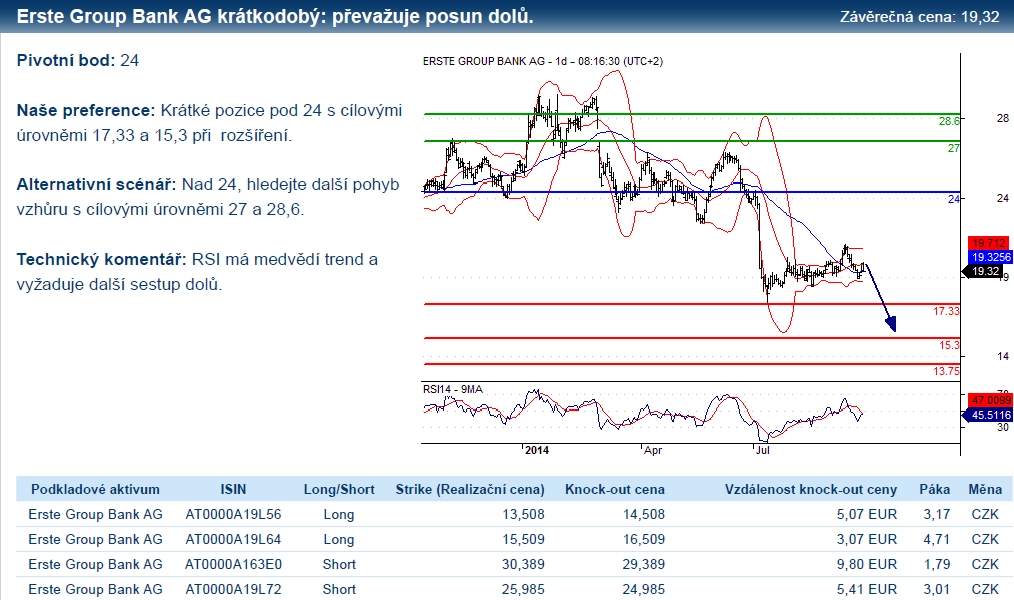Click the red 47.0099 RSI value tag
Image resolution: width=1014 pixels, height=600 pixels.
click(990, 400)
